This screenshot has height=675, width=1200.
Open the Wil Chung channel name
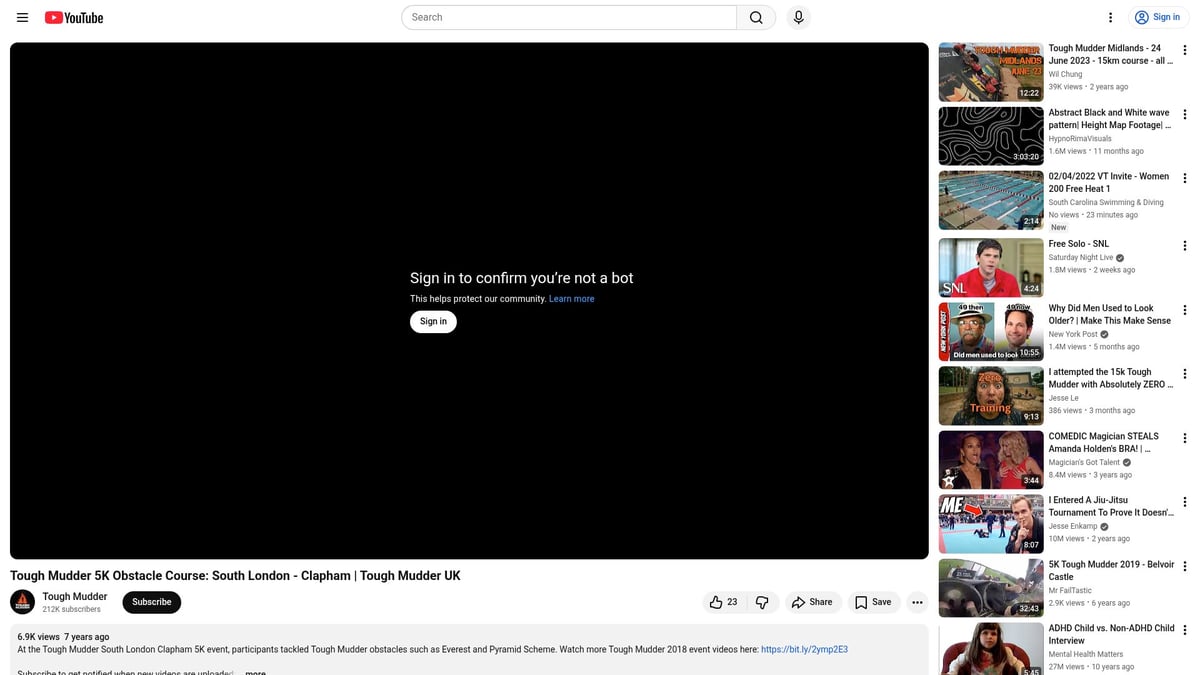tap(1065, 74)
